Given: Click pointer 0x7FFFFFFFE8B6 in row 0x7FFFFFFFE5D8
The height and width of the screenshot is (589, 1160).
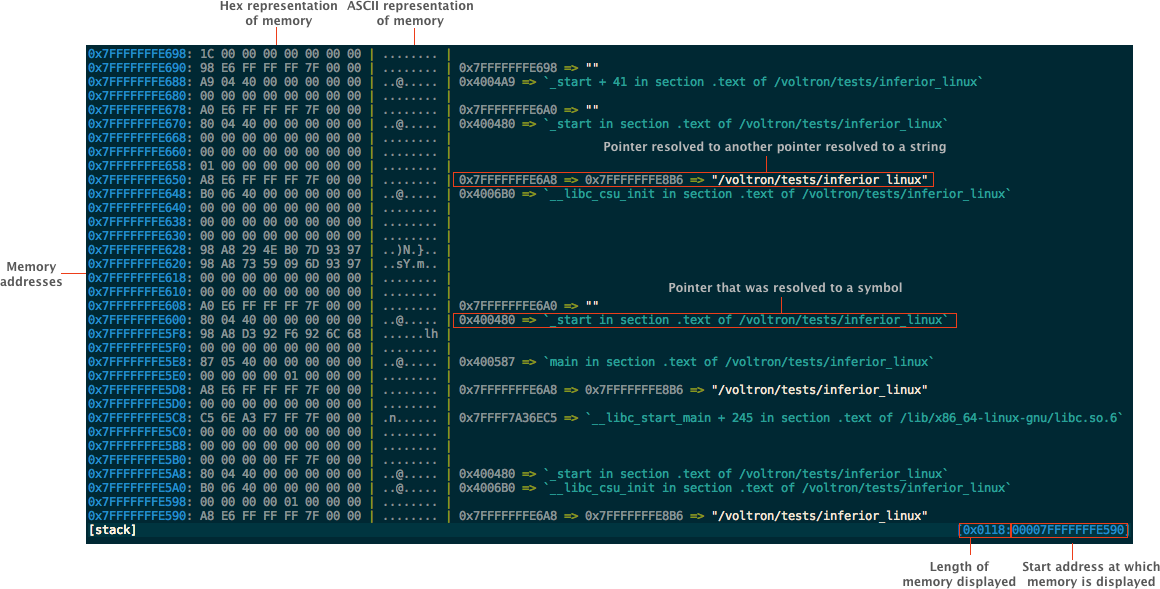Looking at the screenshot, I should tap(634, 390).
